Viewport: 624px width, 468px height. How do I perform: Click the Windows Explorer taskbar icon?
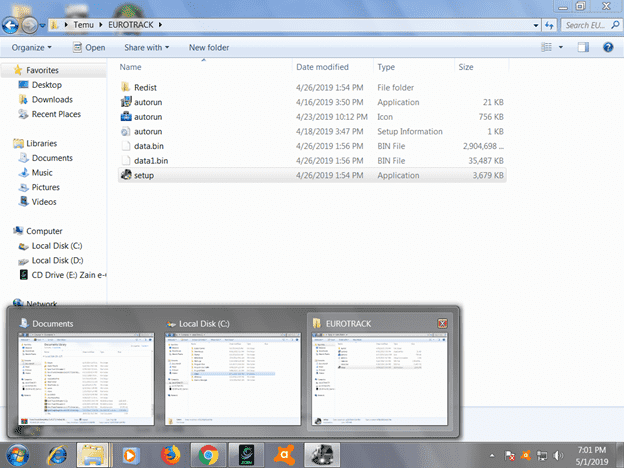pyautogui.click(x=93, y=455)
